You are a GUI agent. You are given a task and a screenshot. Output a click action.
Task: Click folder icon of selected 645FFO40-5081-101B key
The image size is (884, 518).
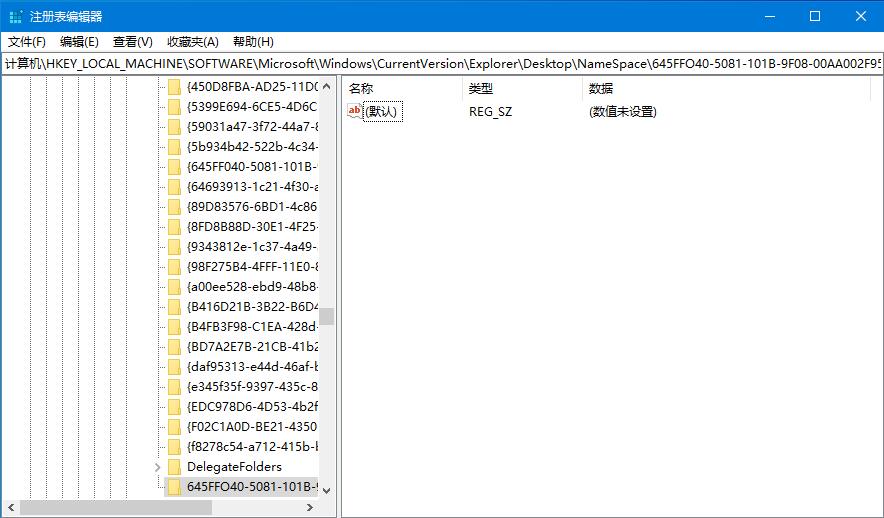[x=174, y=487]
